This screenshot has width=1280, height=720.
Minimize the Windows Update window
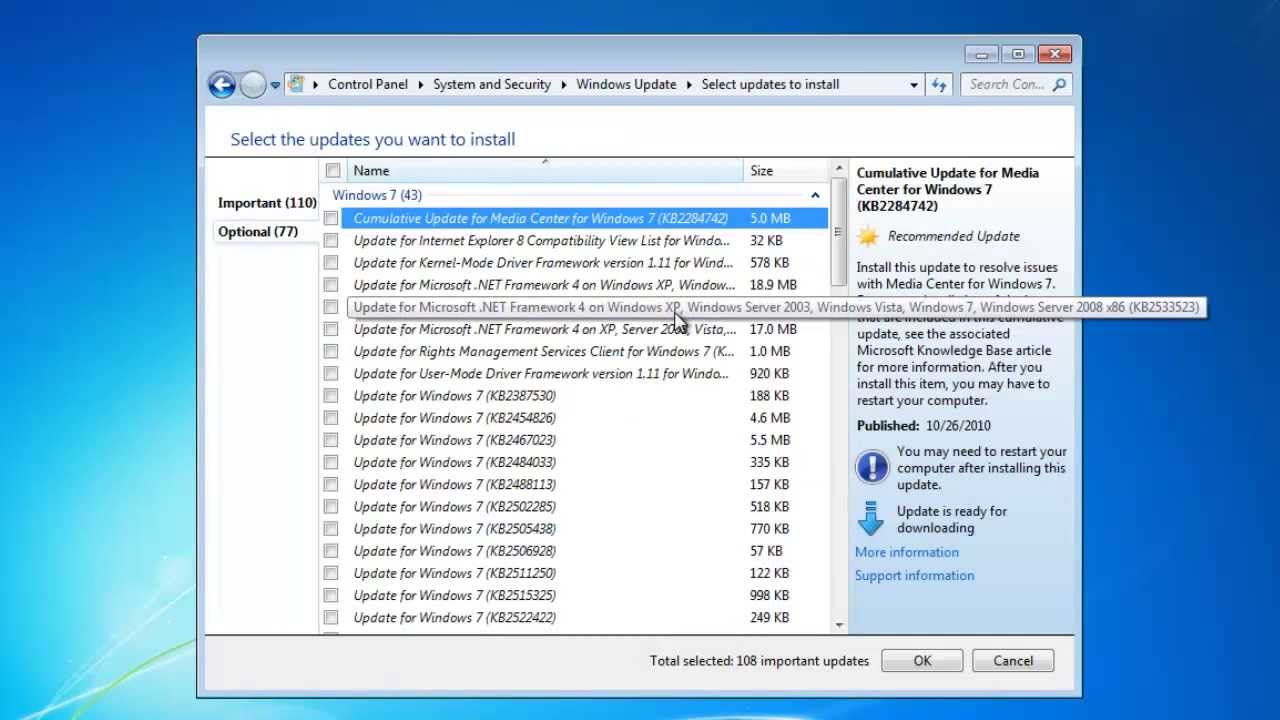[981, 54]
